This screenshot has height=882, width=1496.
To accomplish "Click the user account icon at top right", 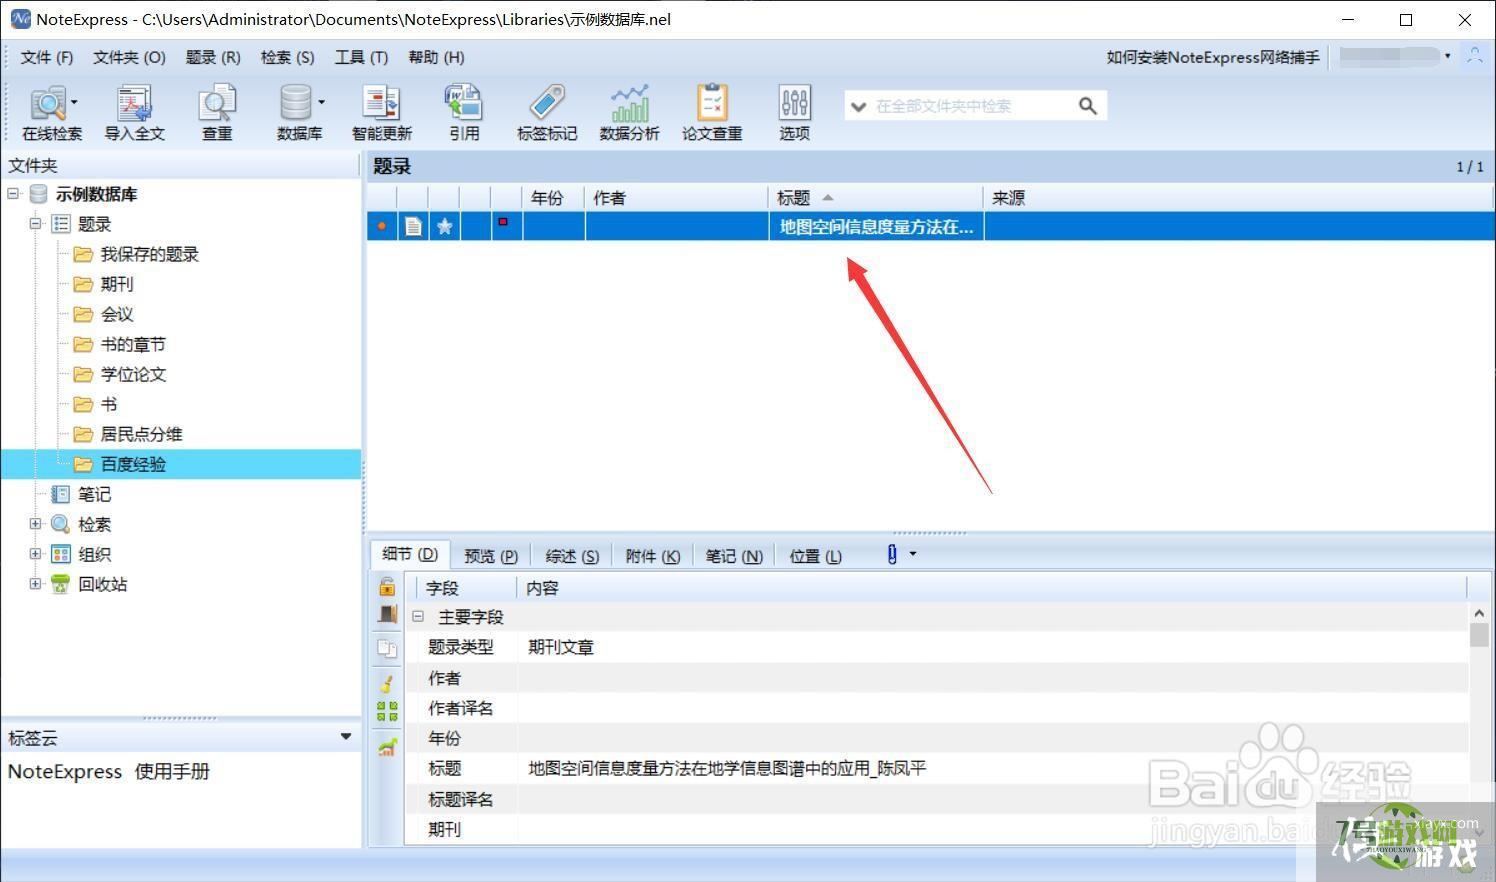I will coord(1474,56).
